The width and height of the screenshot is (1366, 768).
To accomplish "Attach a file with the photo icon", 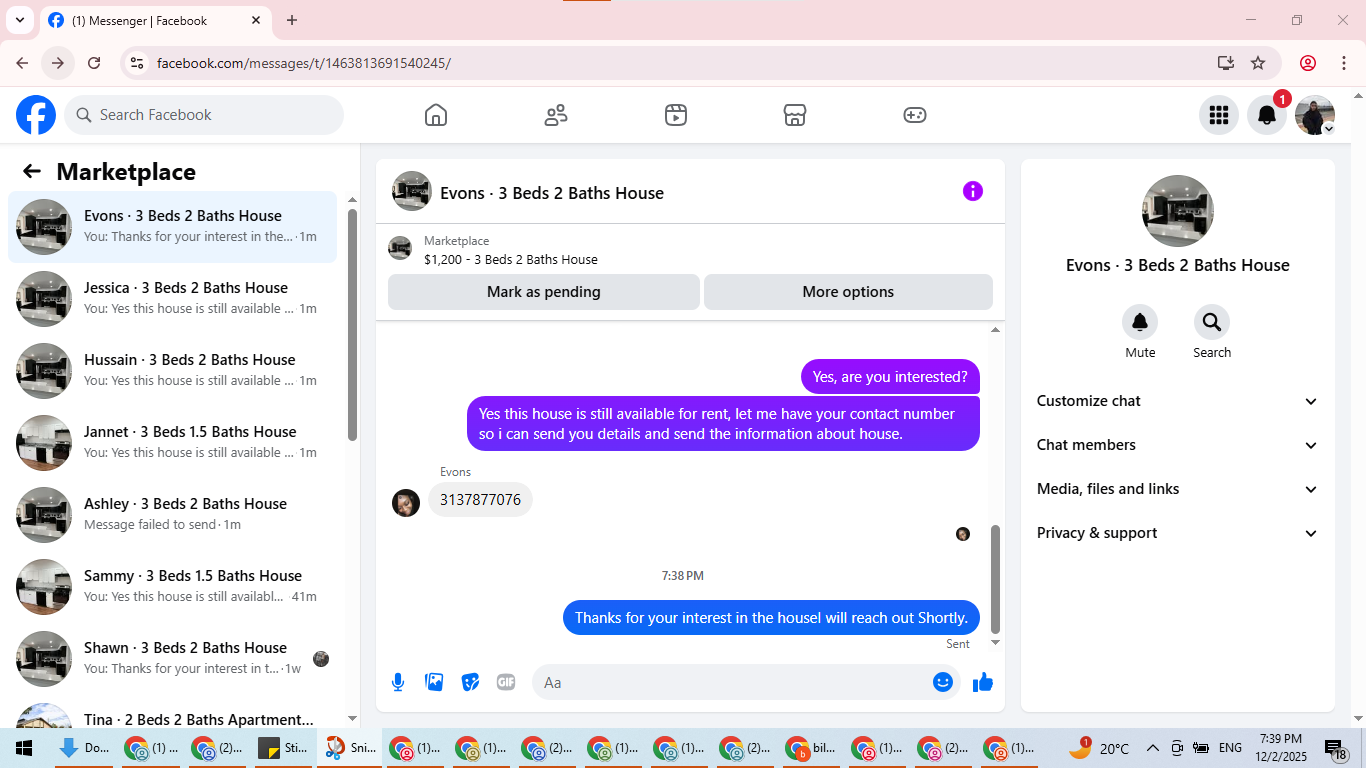I will (434, 682).
